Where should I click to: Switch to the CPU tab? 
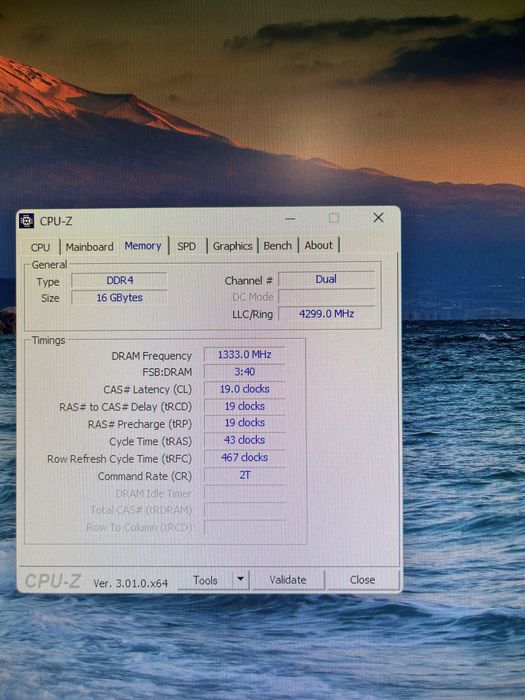(x=40, y=247)
